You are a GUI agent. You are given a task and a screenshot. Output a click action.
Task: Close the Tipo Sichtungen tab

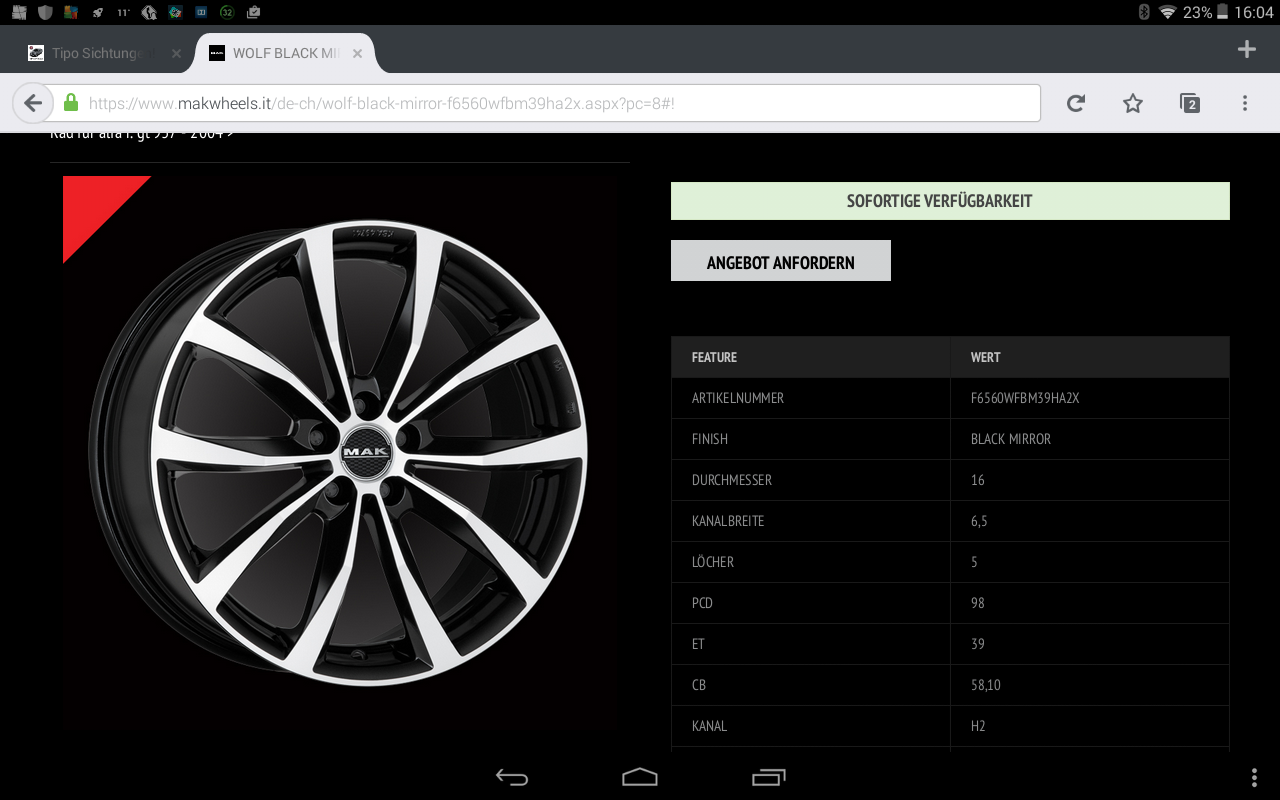click(x=176, y=53)
